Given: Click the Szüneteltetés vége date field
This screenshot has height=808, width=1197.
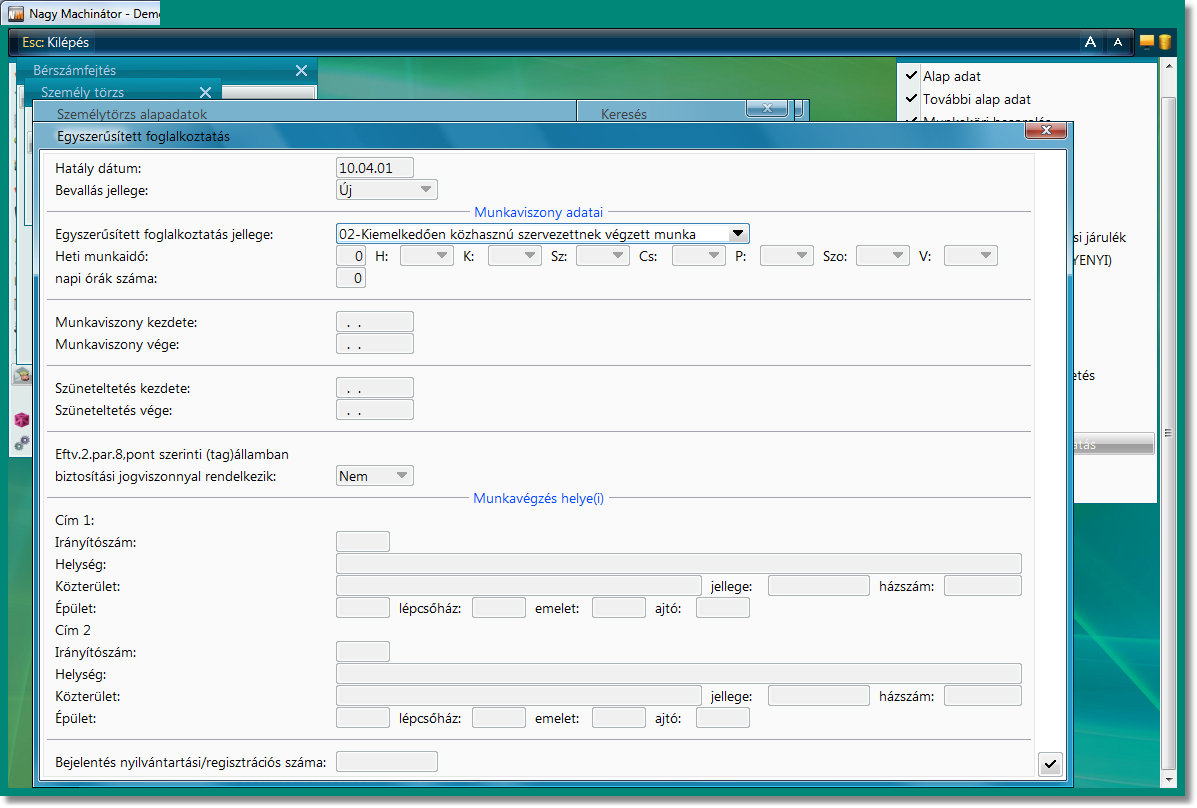Looking at the screenshot, I should 375,409.
